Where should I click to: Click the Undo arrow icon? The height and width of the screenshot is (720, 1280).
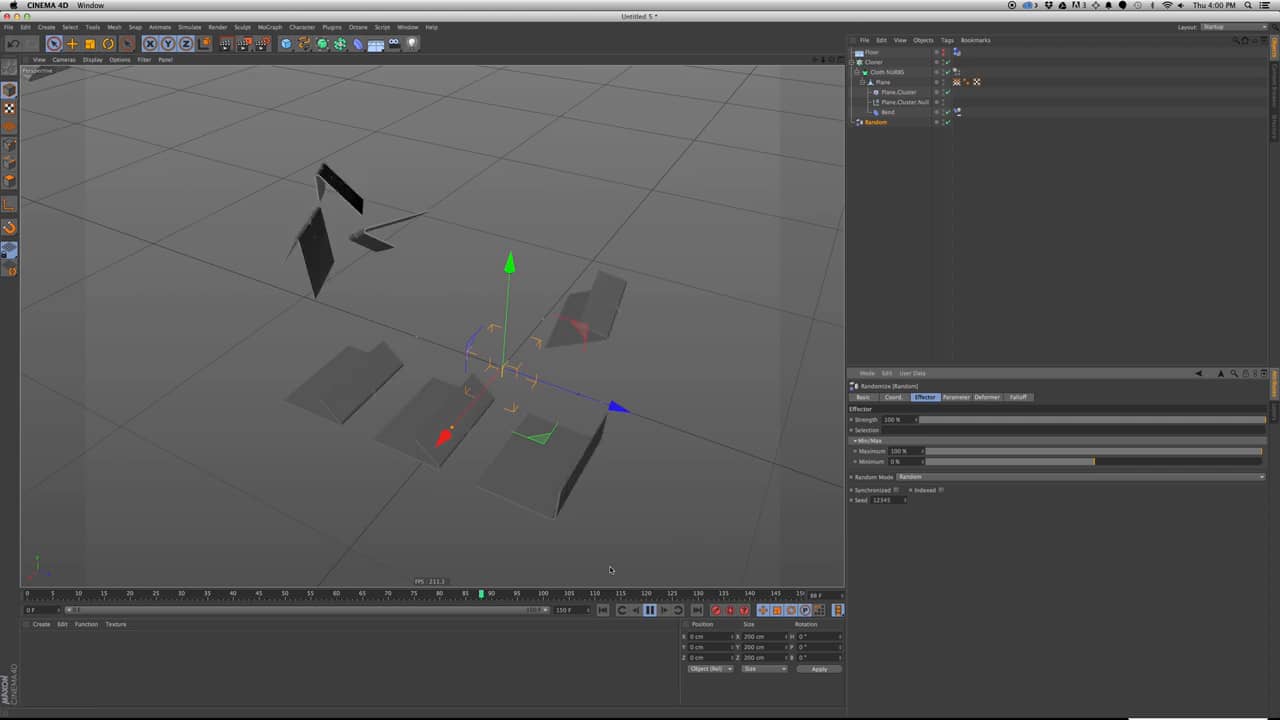coord(13,44)
